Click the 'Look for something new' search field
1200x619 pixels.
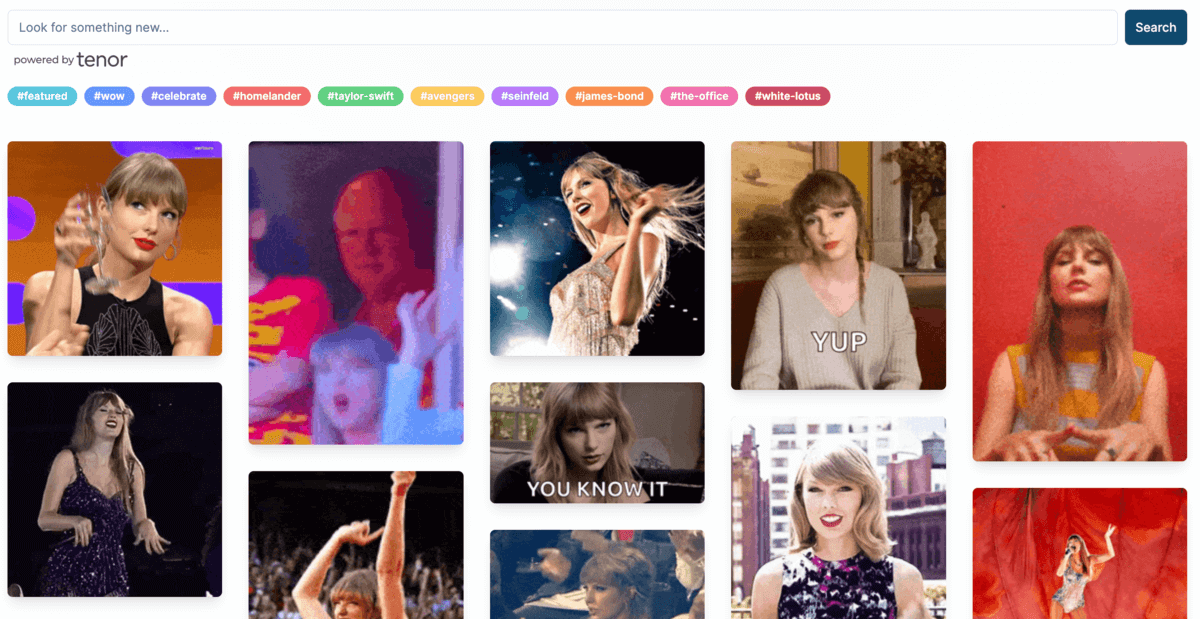coord(561,28)
